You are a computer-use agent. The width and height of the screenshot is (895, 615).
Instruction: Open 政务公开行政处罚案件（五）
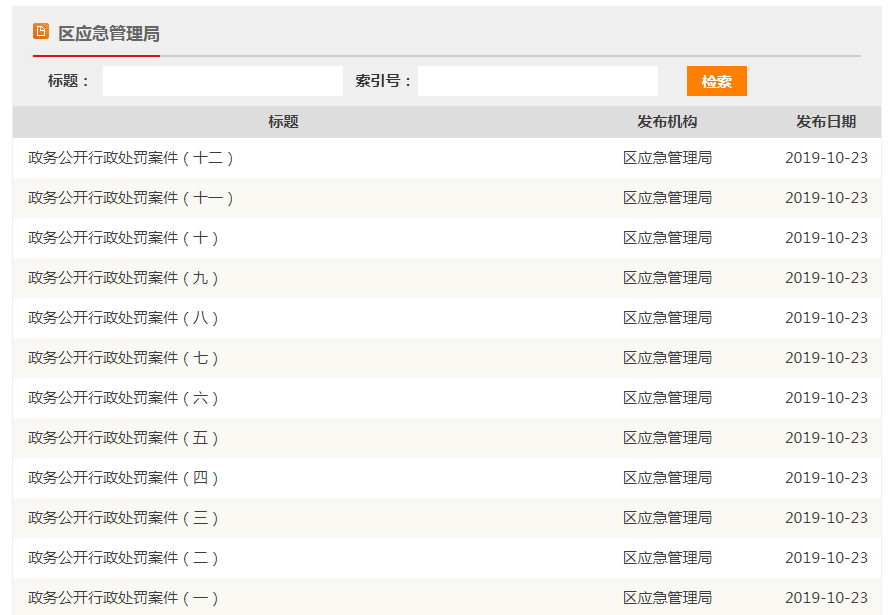click(x=123, y=437)
